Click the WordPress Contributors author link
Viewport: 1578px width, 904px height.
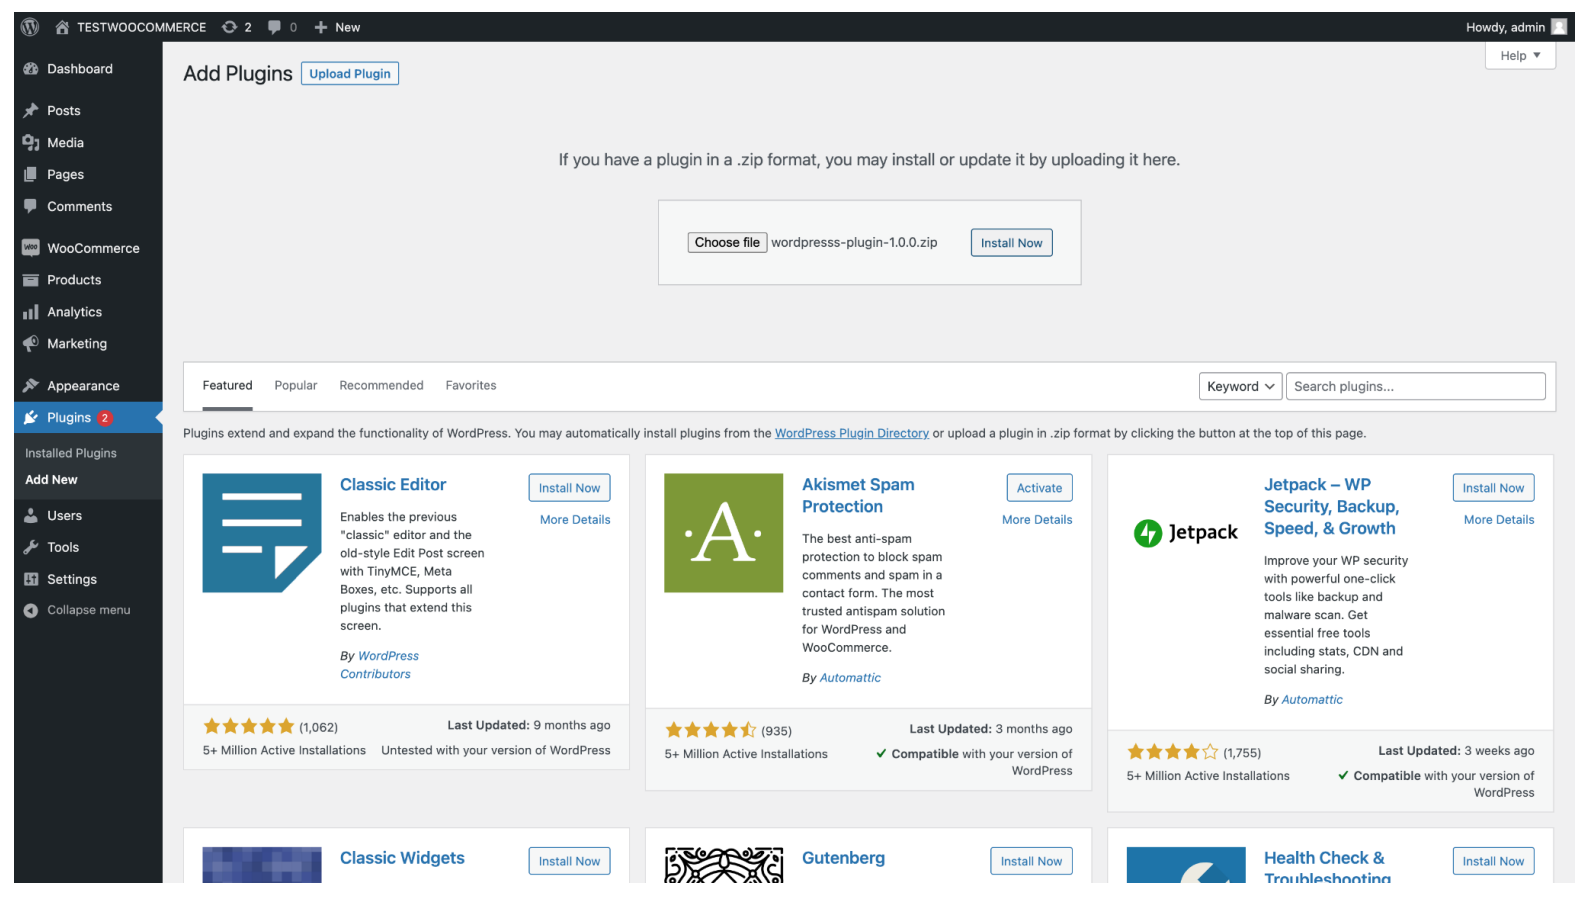click(379, 666)
